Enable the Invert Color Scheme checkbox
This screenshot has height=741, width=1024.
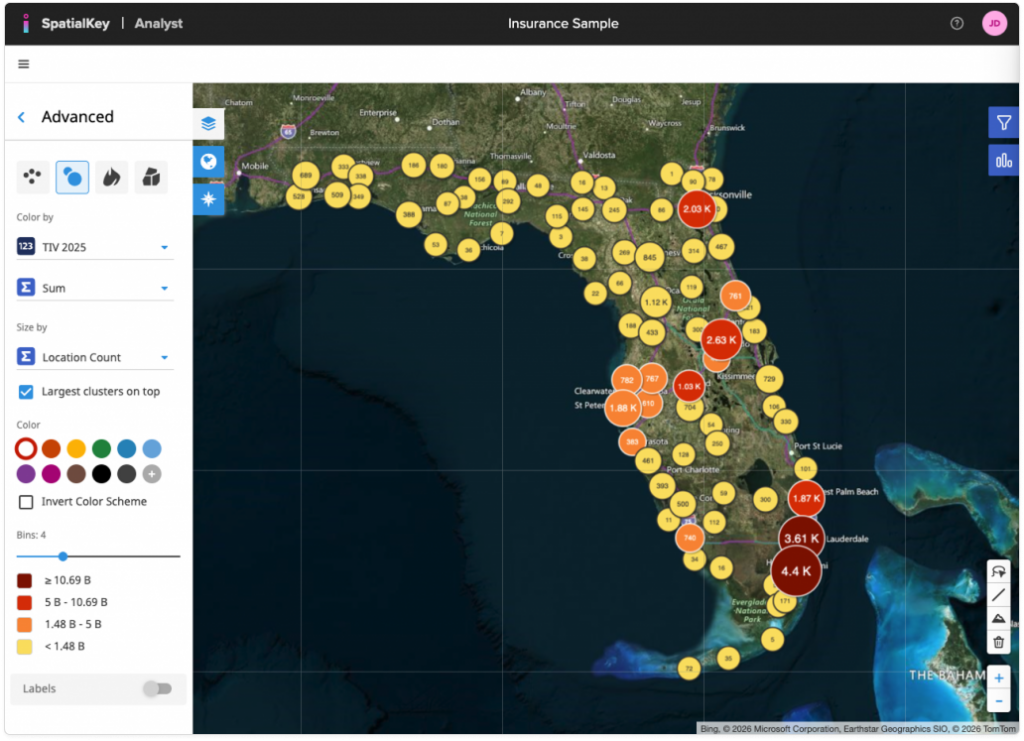coord(25,501)
